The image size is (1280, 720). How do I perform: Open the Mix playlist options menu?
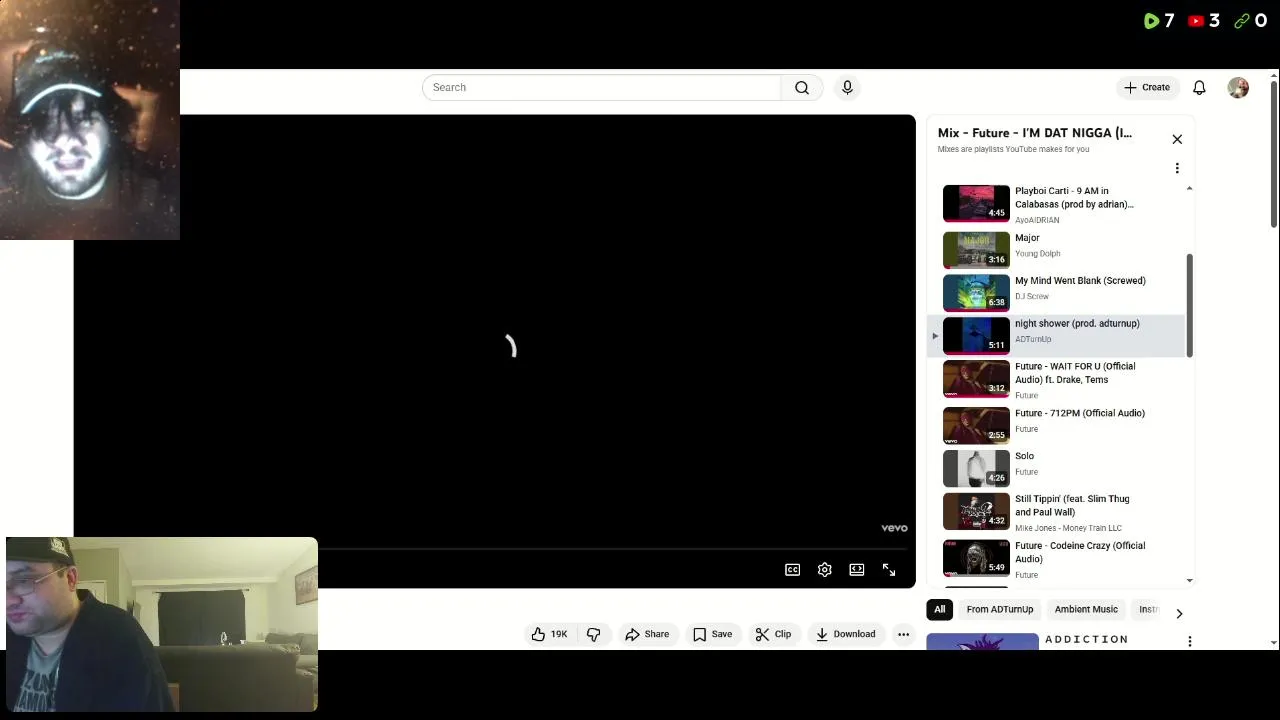point(1177,168)
